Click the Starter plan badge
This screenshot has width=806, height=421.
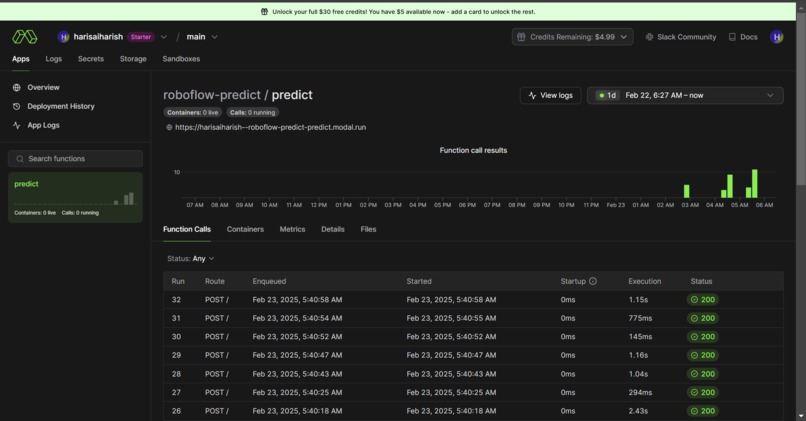tap(140, 37)
